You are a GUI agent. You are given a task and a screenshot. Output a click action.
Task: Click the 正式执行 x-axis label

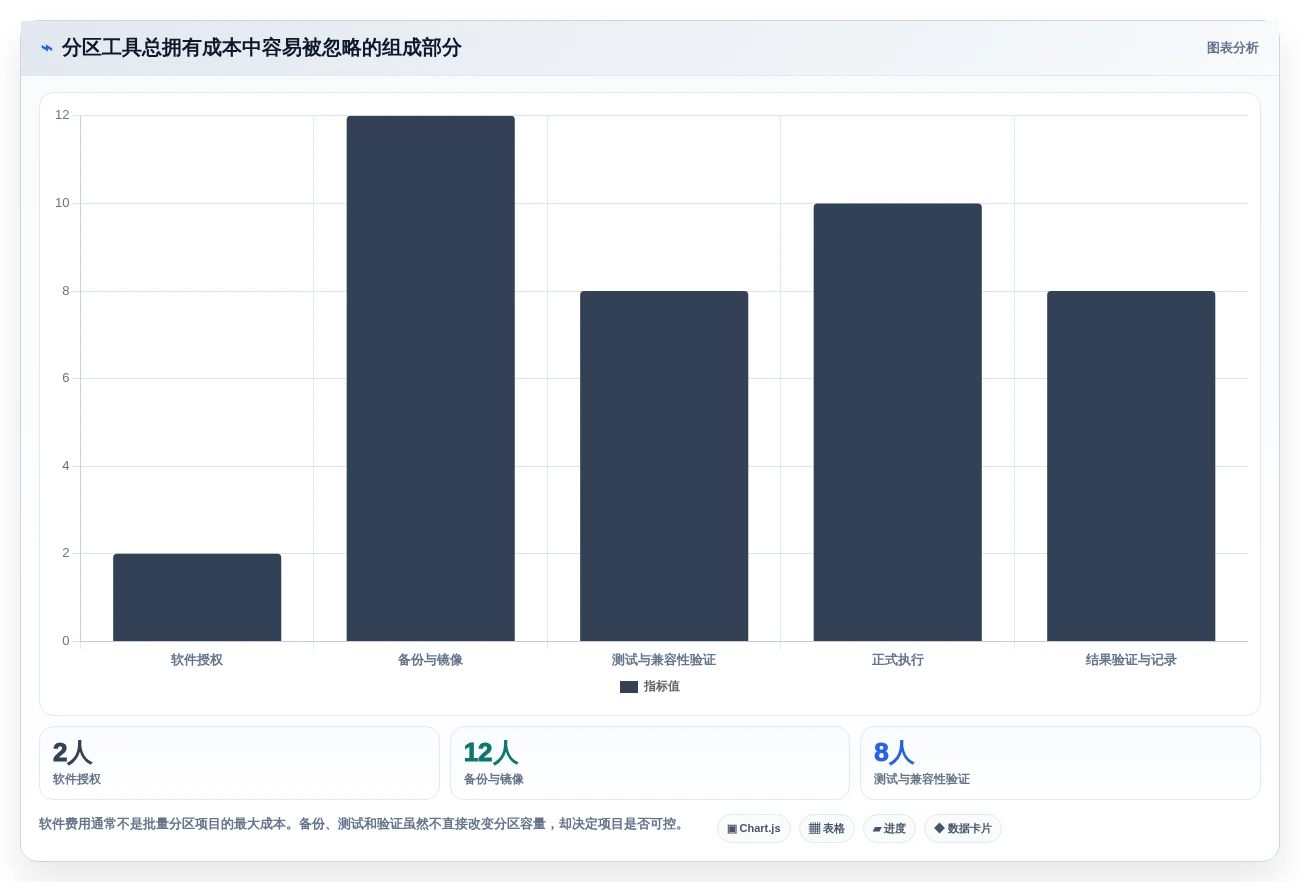click(x=898, y=660)
